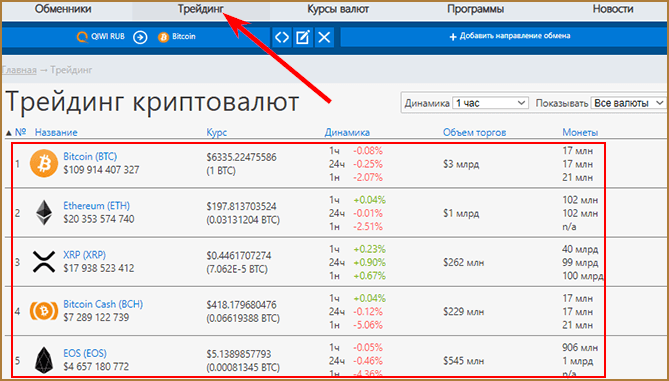Viewport: 669px width, 381px height.
Task: Open the EOS (EOS) link
Action: tap(84, 353)
